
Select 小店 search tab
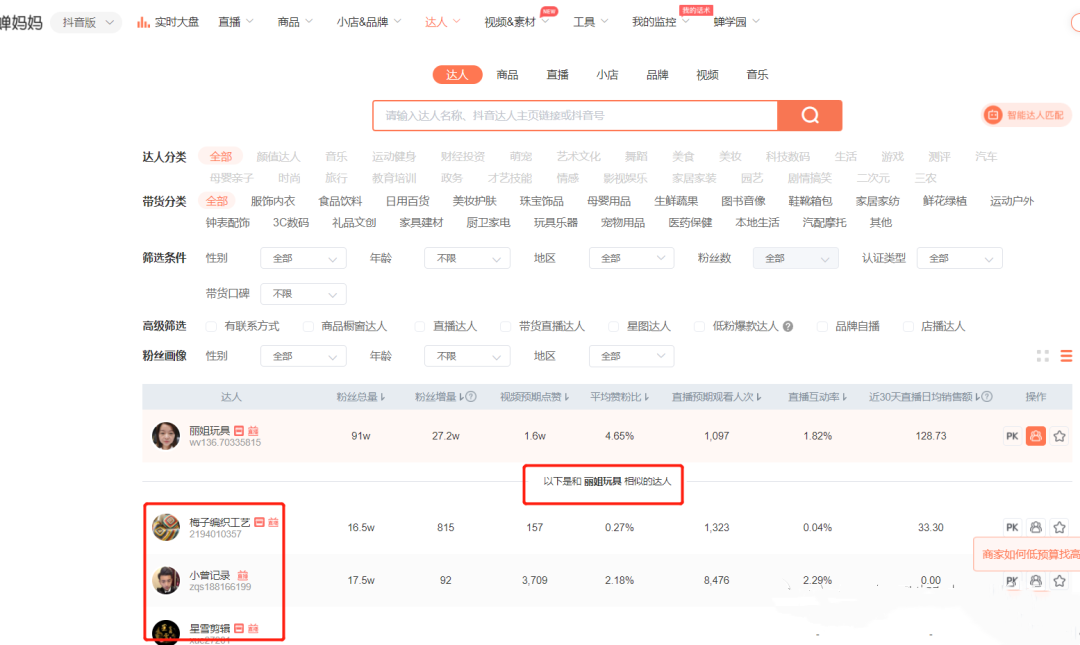pos(608,74)
